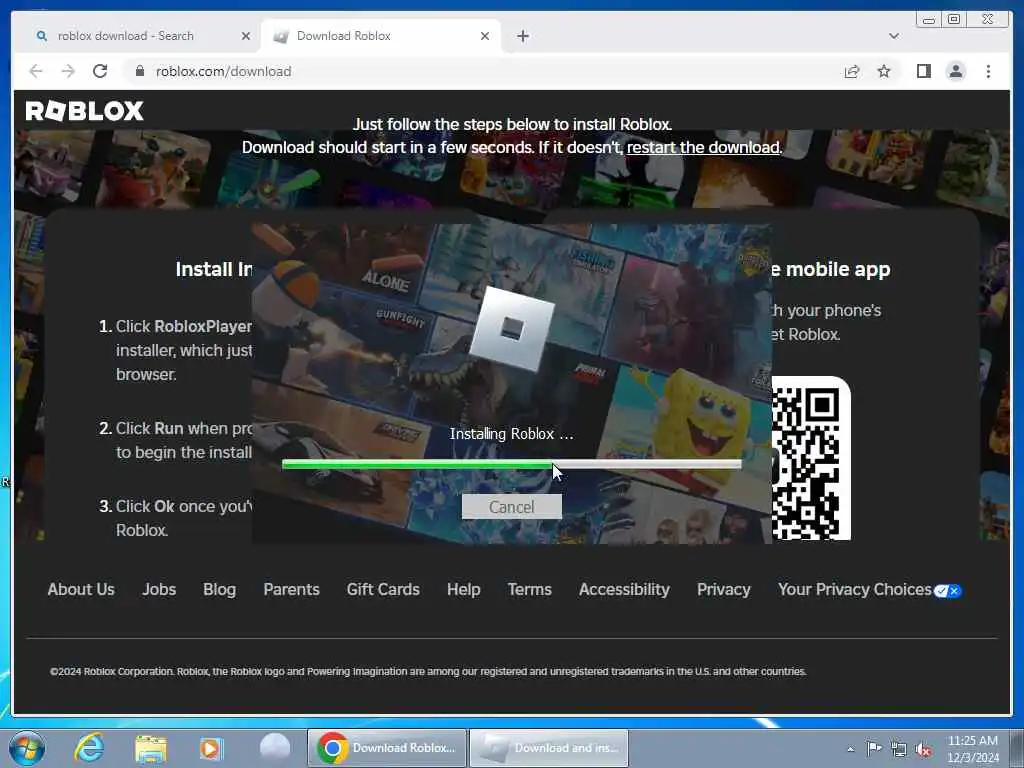This screenshot has width=1024, height=768.
Task: Switch to Download Roblox Chrome taskbar button
Action: tap(387, 748)
